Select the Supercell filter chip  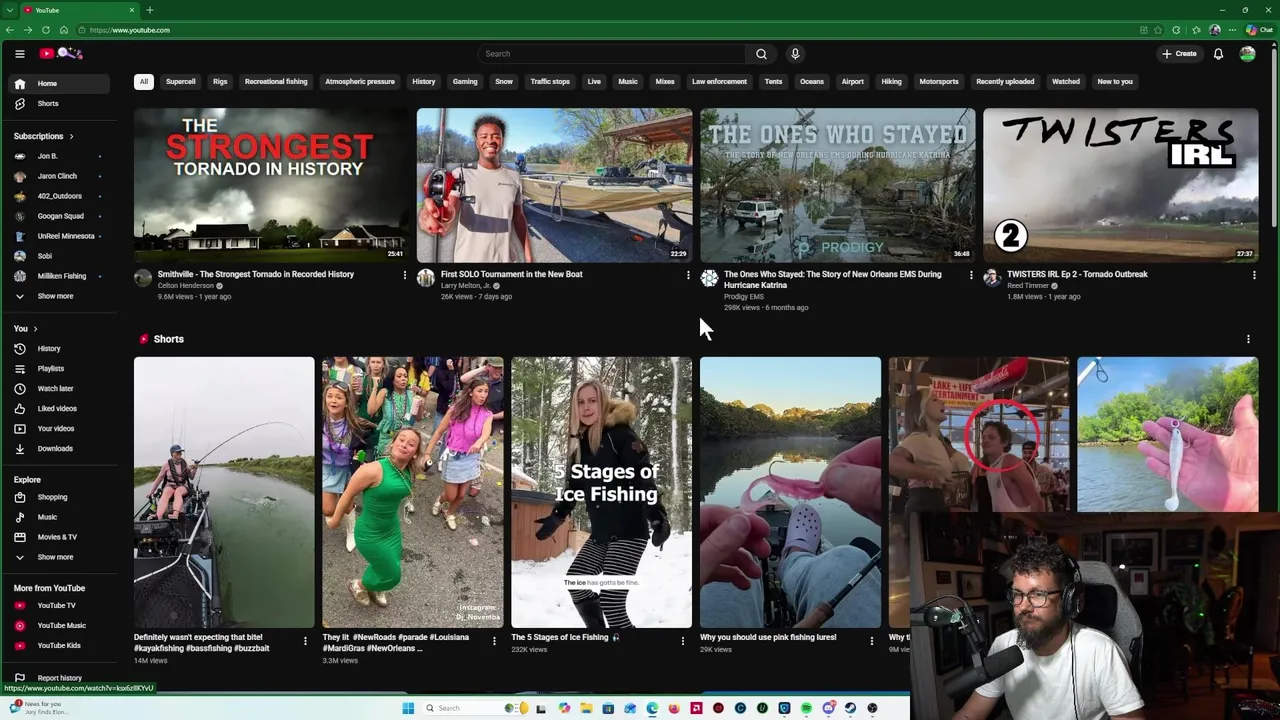point(181,82)
